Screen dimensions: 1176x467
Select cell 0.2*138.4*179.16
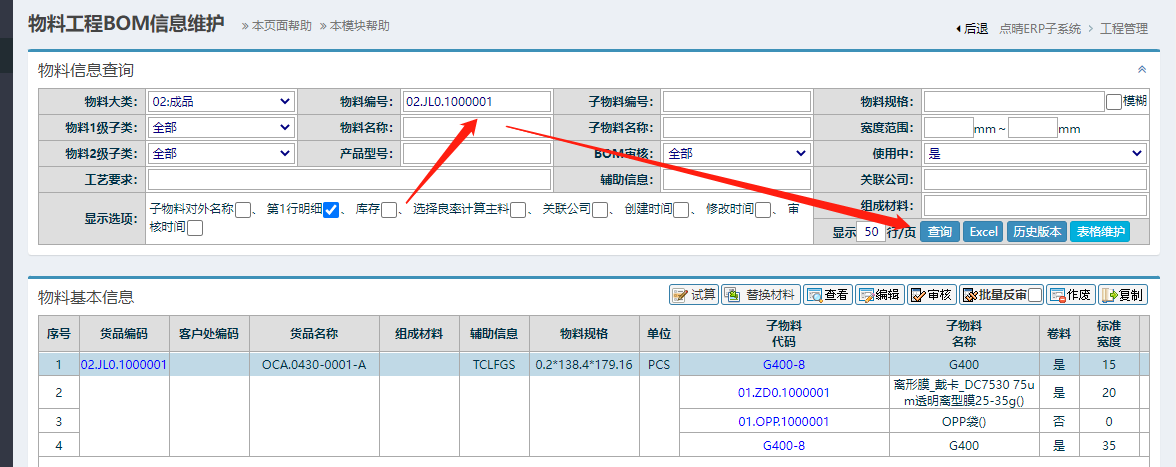tap(584, 364)
